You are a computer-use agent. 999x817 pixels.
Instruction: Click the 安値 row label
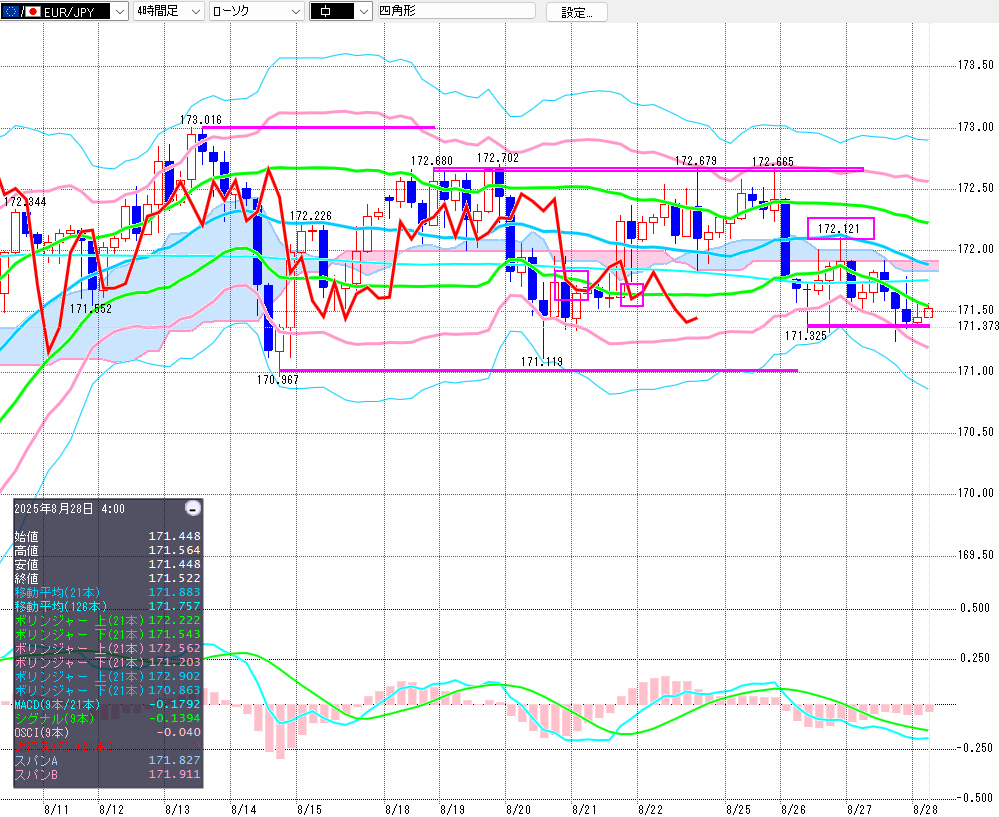click(x=26, y=565)
